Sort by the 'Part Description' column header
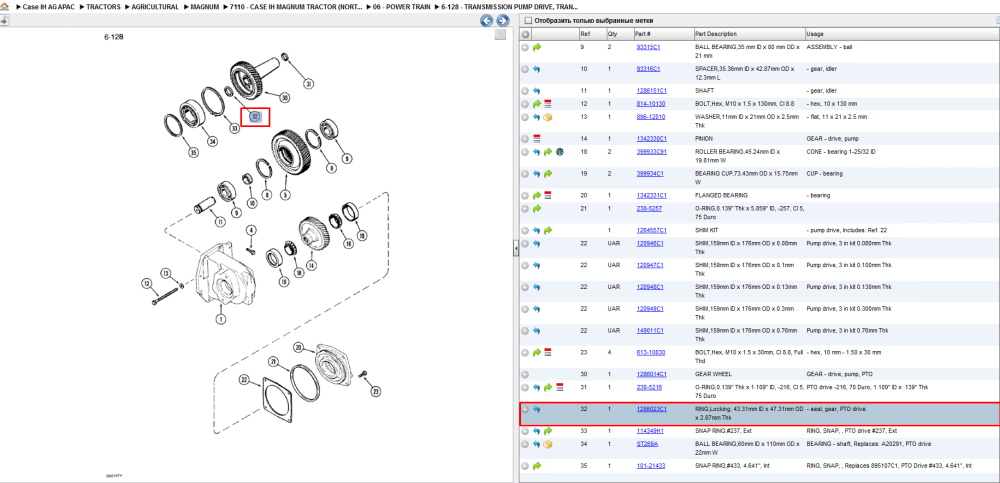The width and height of the screenshot is (1000, 483). (x=716, y=34)
